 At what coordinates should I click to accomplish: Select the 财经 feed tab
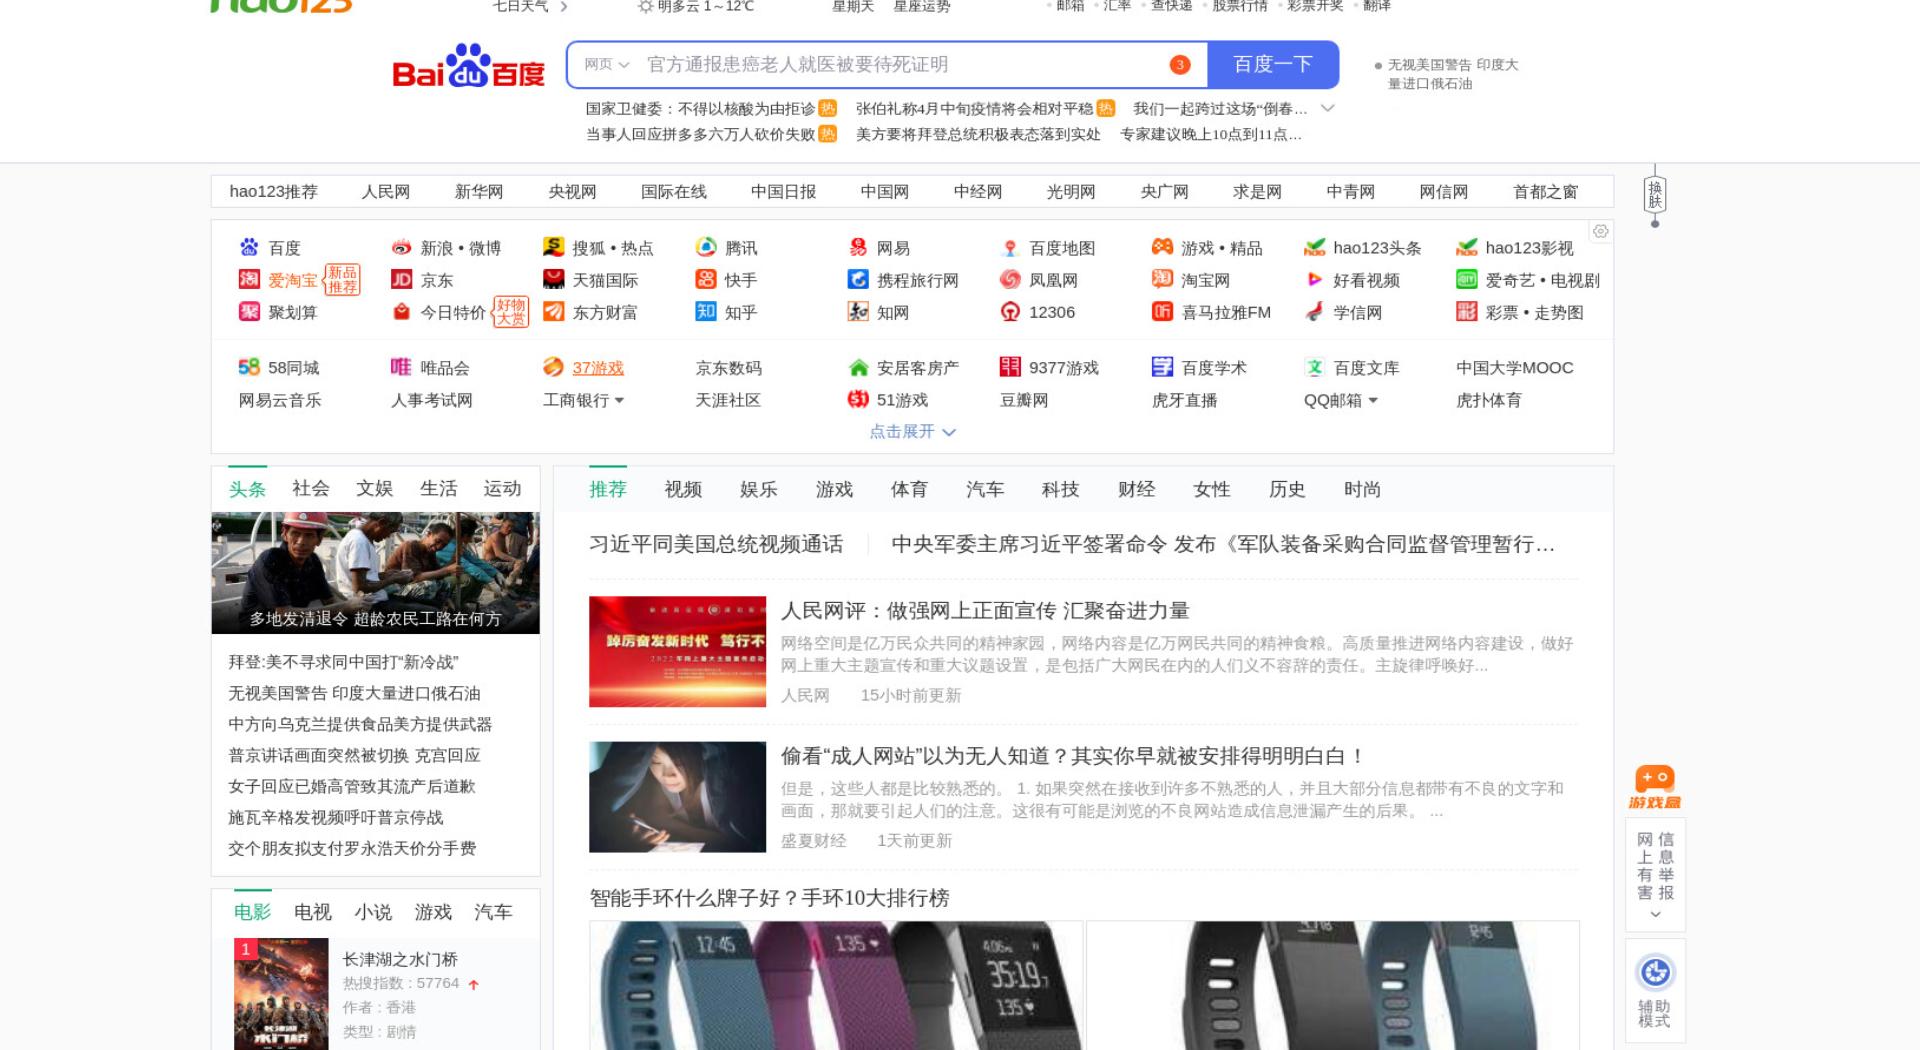[x=1136, y=489]
